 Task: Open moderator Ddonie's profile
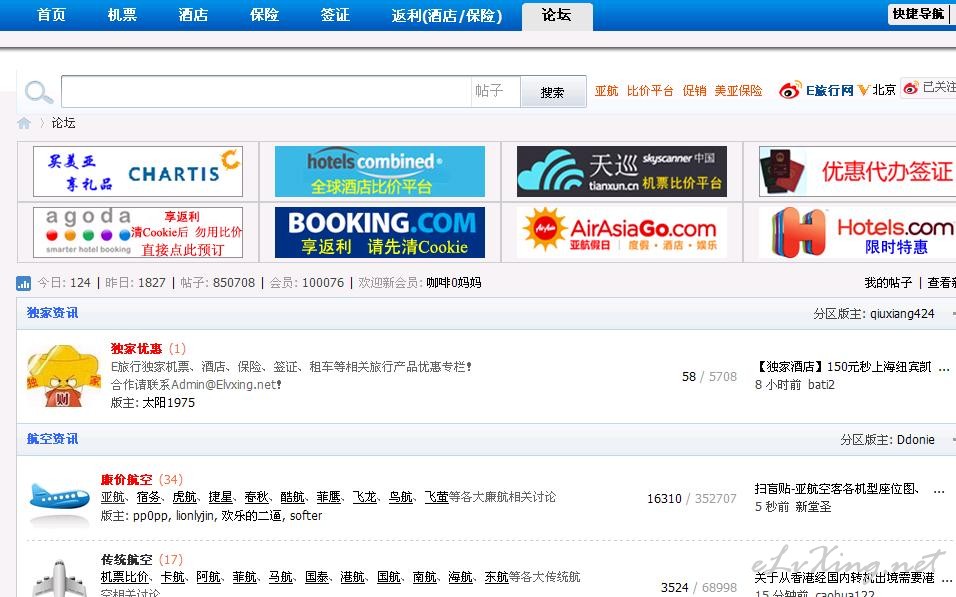915,440
